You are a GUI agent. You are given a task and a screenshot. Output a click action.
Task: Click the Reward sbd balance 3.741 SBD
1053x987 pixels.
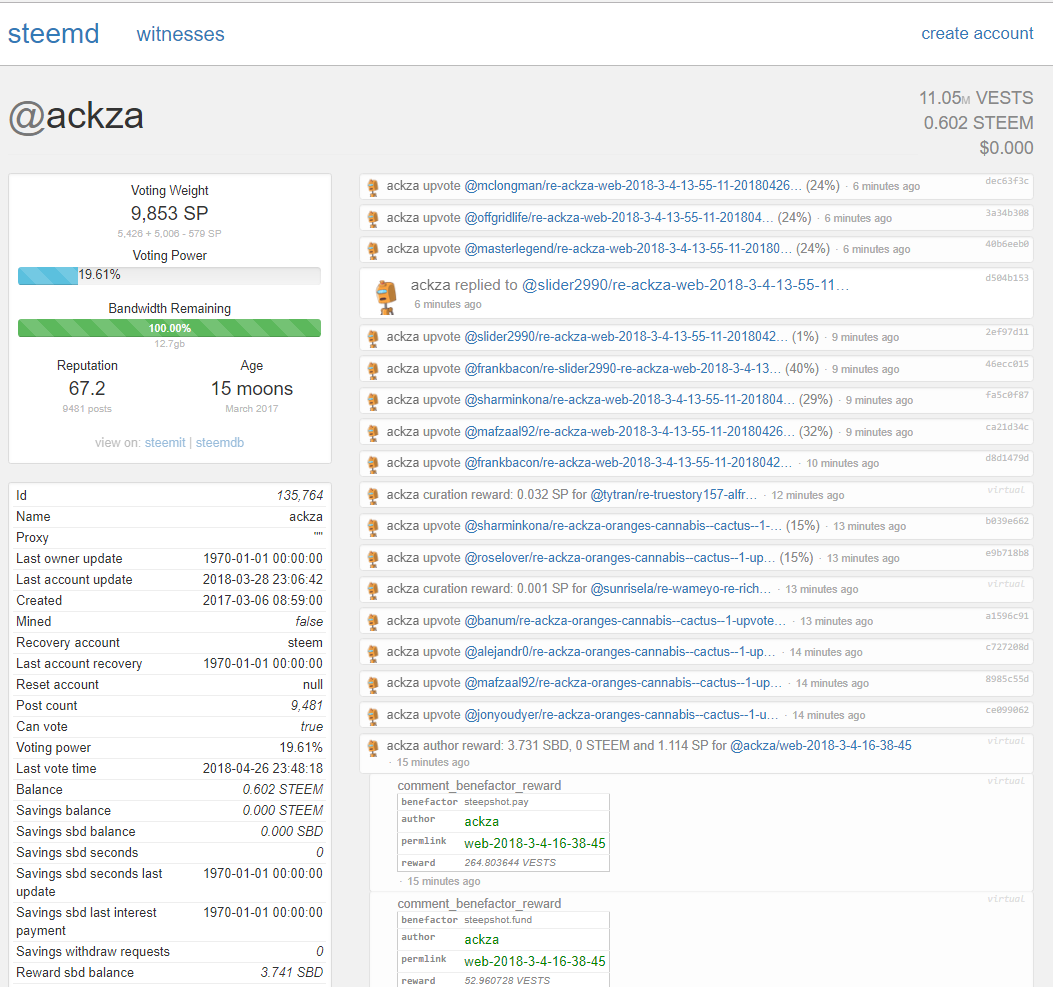pyautogui.click(x=291, y=972)
